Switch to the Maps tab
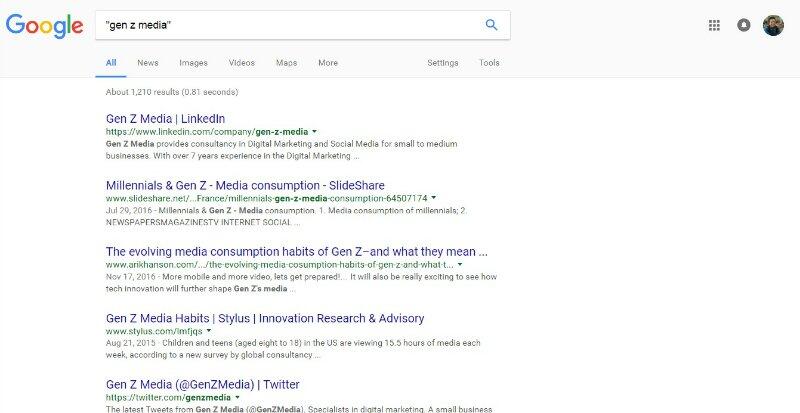The width and height of the screenshot is (800, 413). pos(286,63)
